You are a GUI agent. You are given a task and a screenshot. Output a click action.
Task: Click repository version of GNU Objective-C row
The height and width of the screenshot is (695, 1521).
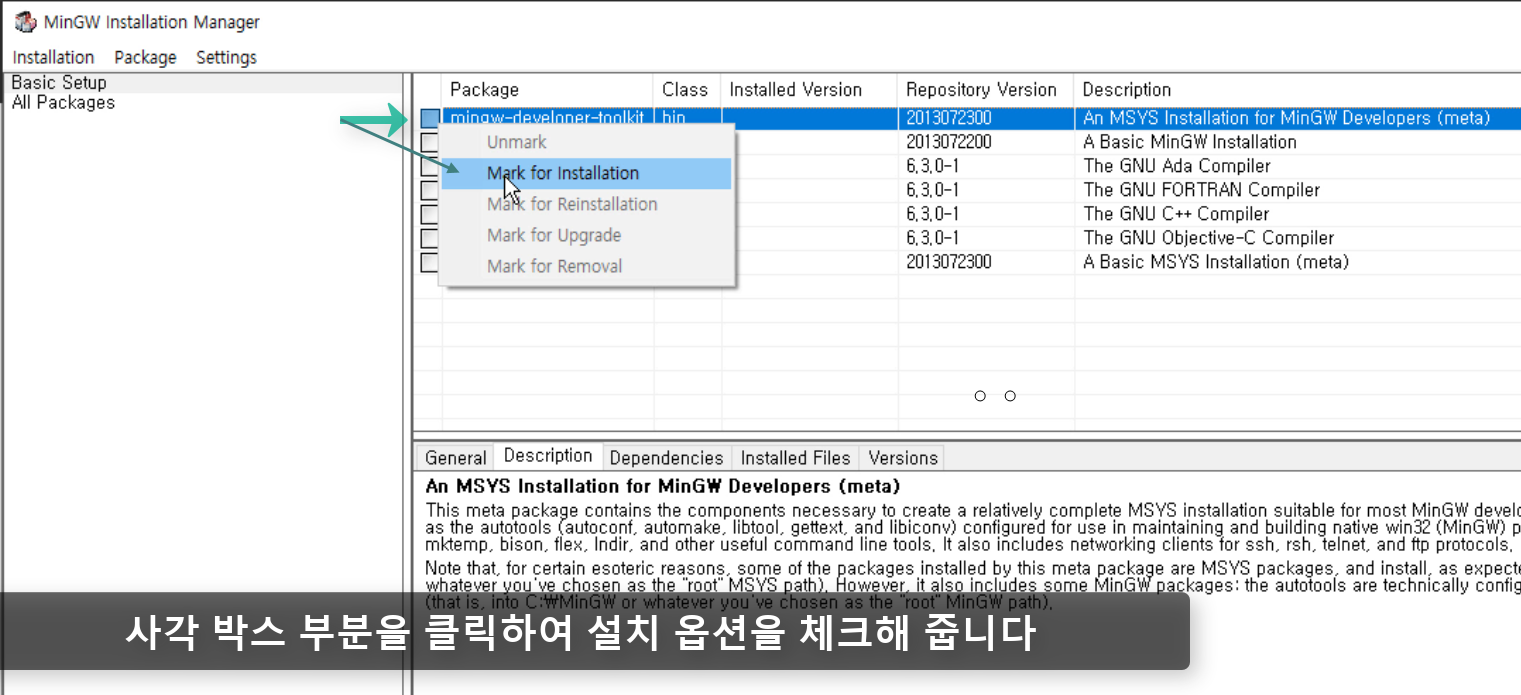tap(933, 238)
